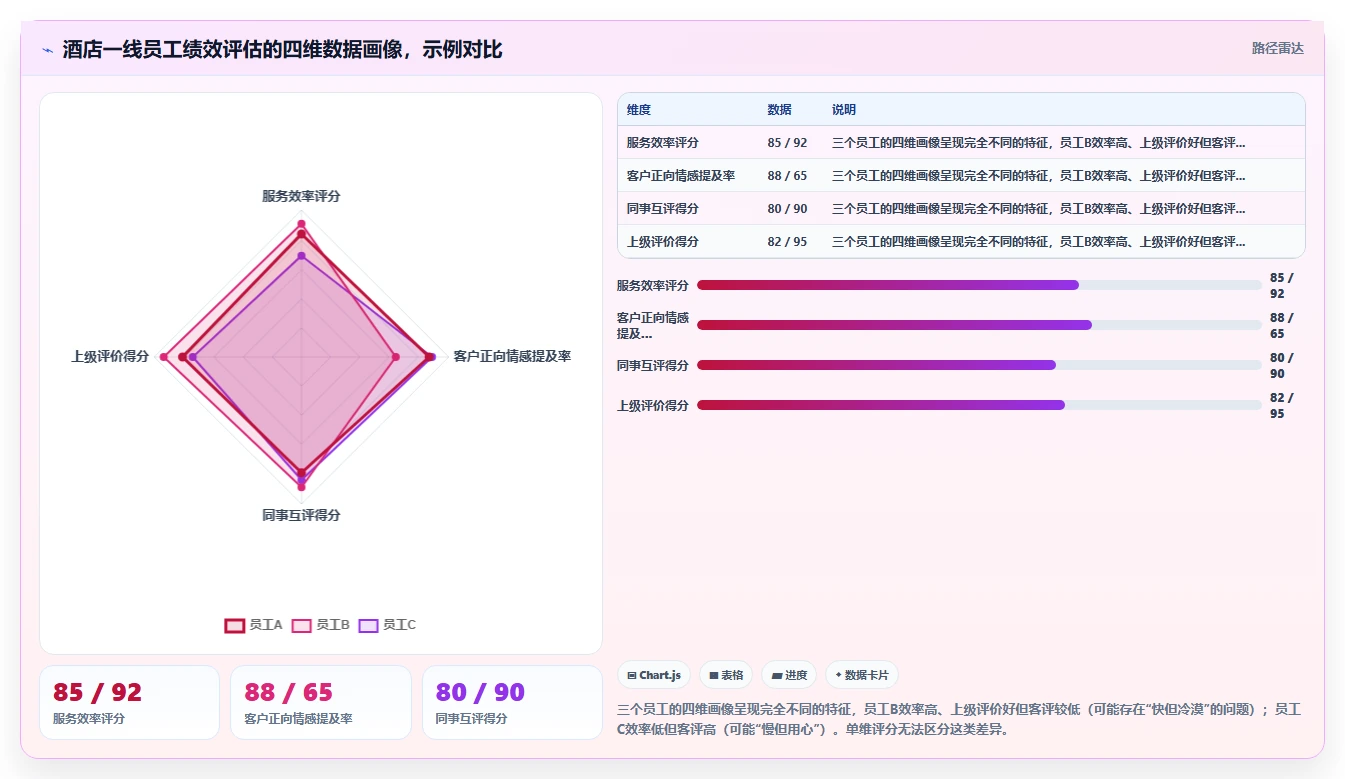Click table value 85 / 92
The height and width of the screenshot is (779, 1345).
pyautogui.click(x=787, y=143)
